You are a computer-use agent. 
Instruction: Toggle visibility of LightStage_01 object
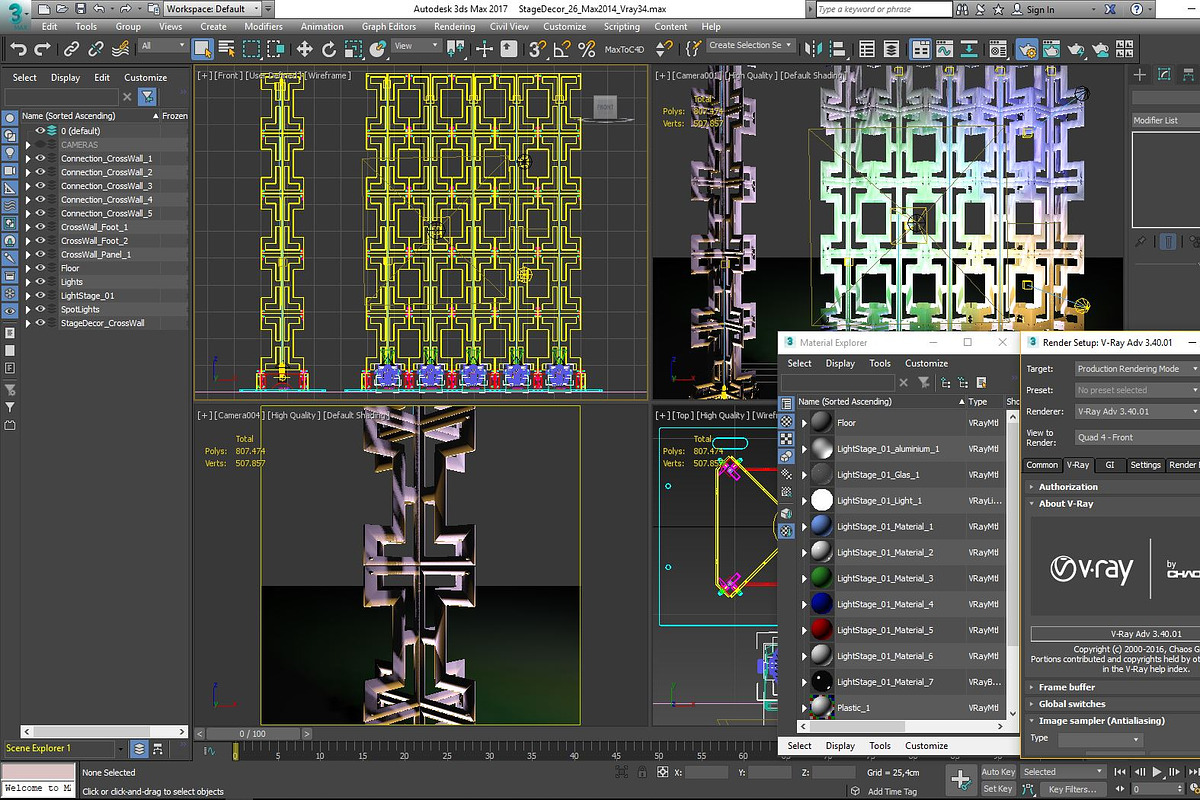click(41, 296)
